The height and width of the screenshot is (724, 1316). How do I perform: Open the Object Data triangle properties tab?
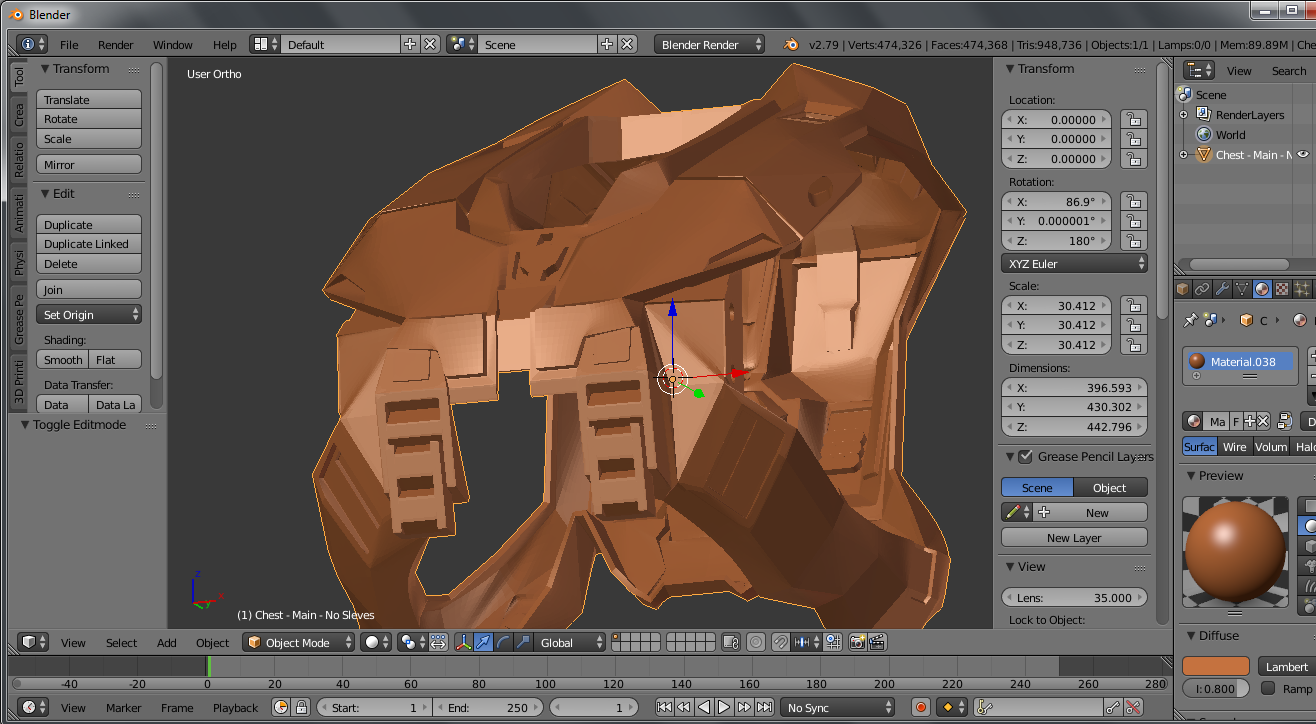(x=1242, y=289)
